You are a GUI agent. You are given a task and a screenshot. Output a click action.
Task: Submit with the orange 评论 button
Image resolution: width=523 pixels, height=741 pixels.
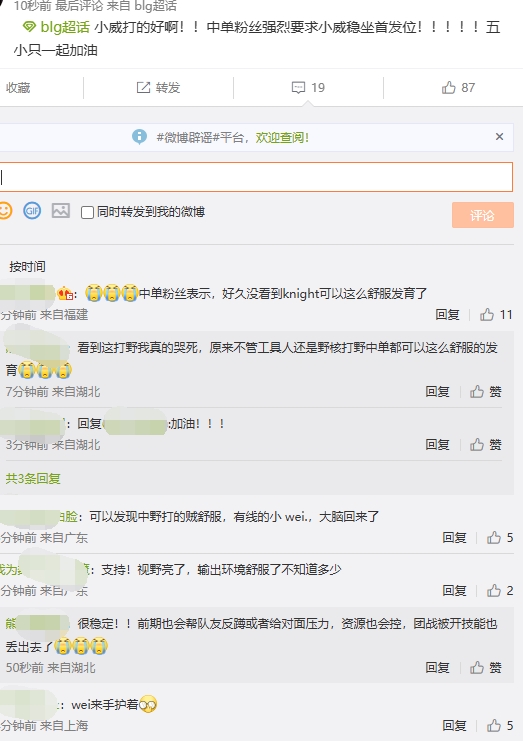(482, 215)
